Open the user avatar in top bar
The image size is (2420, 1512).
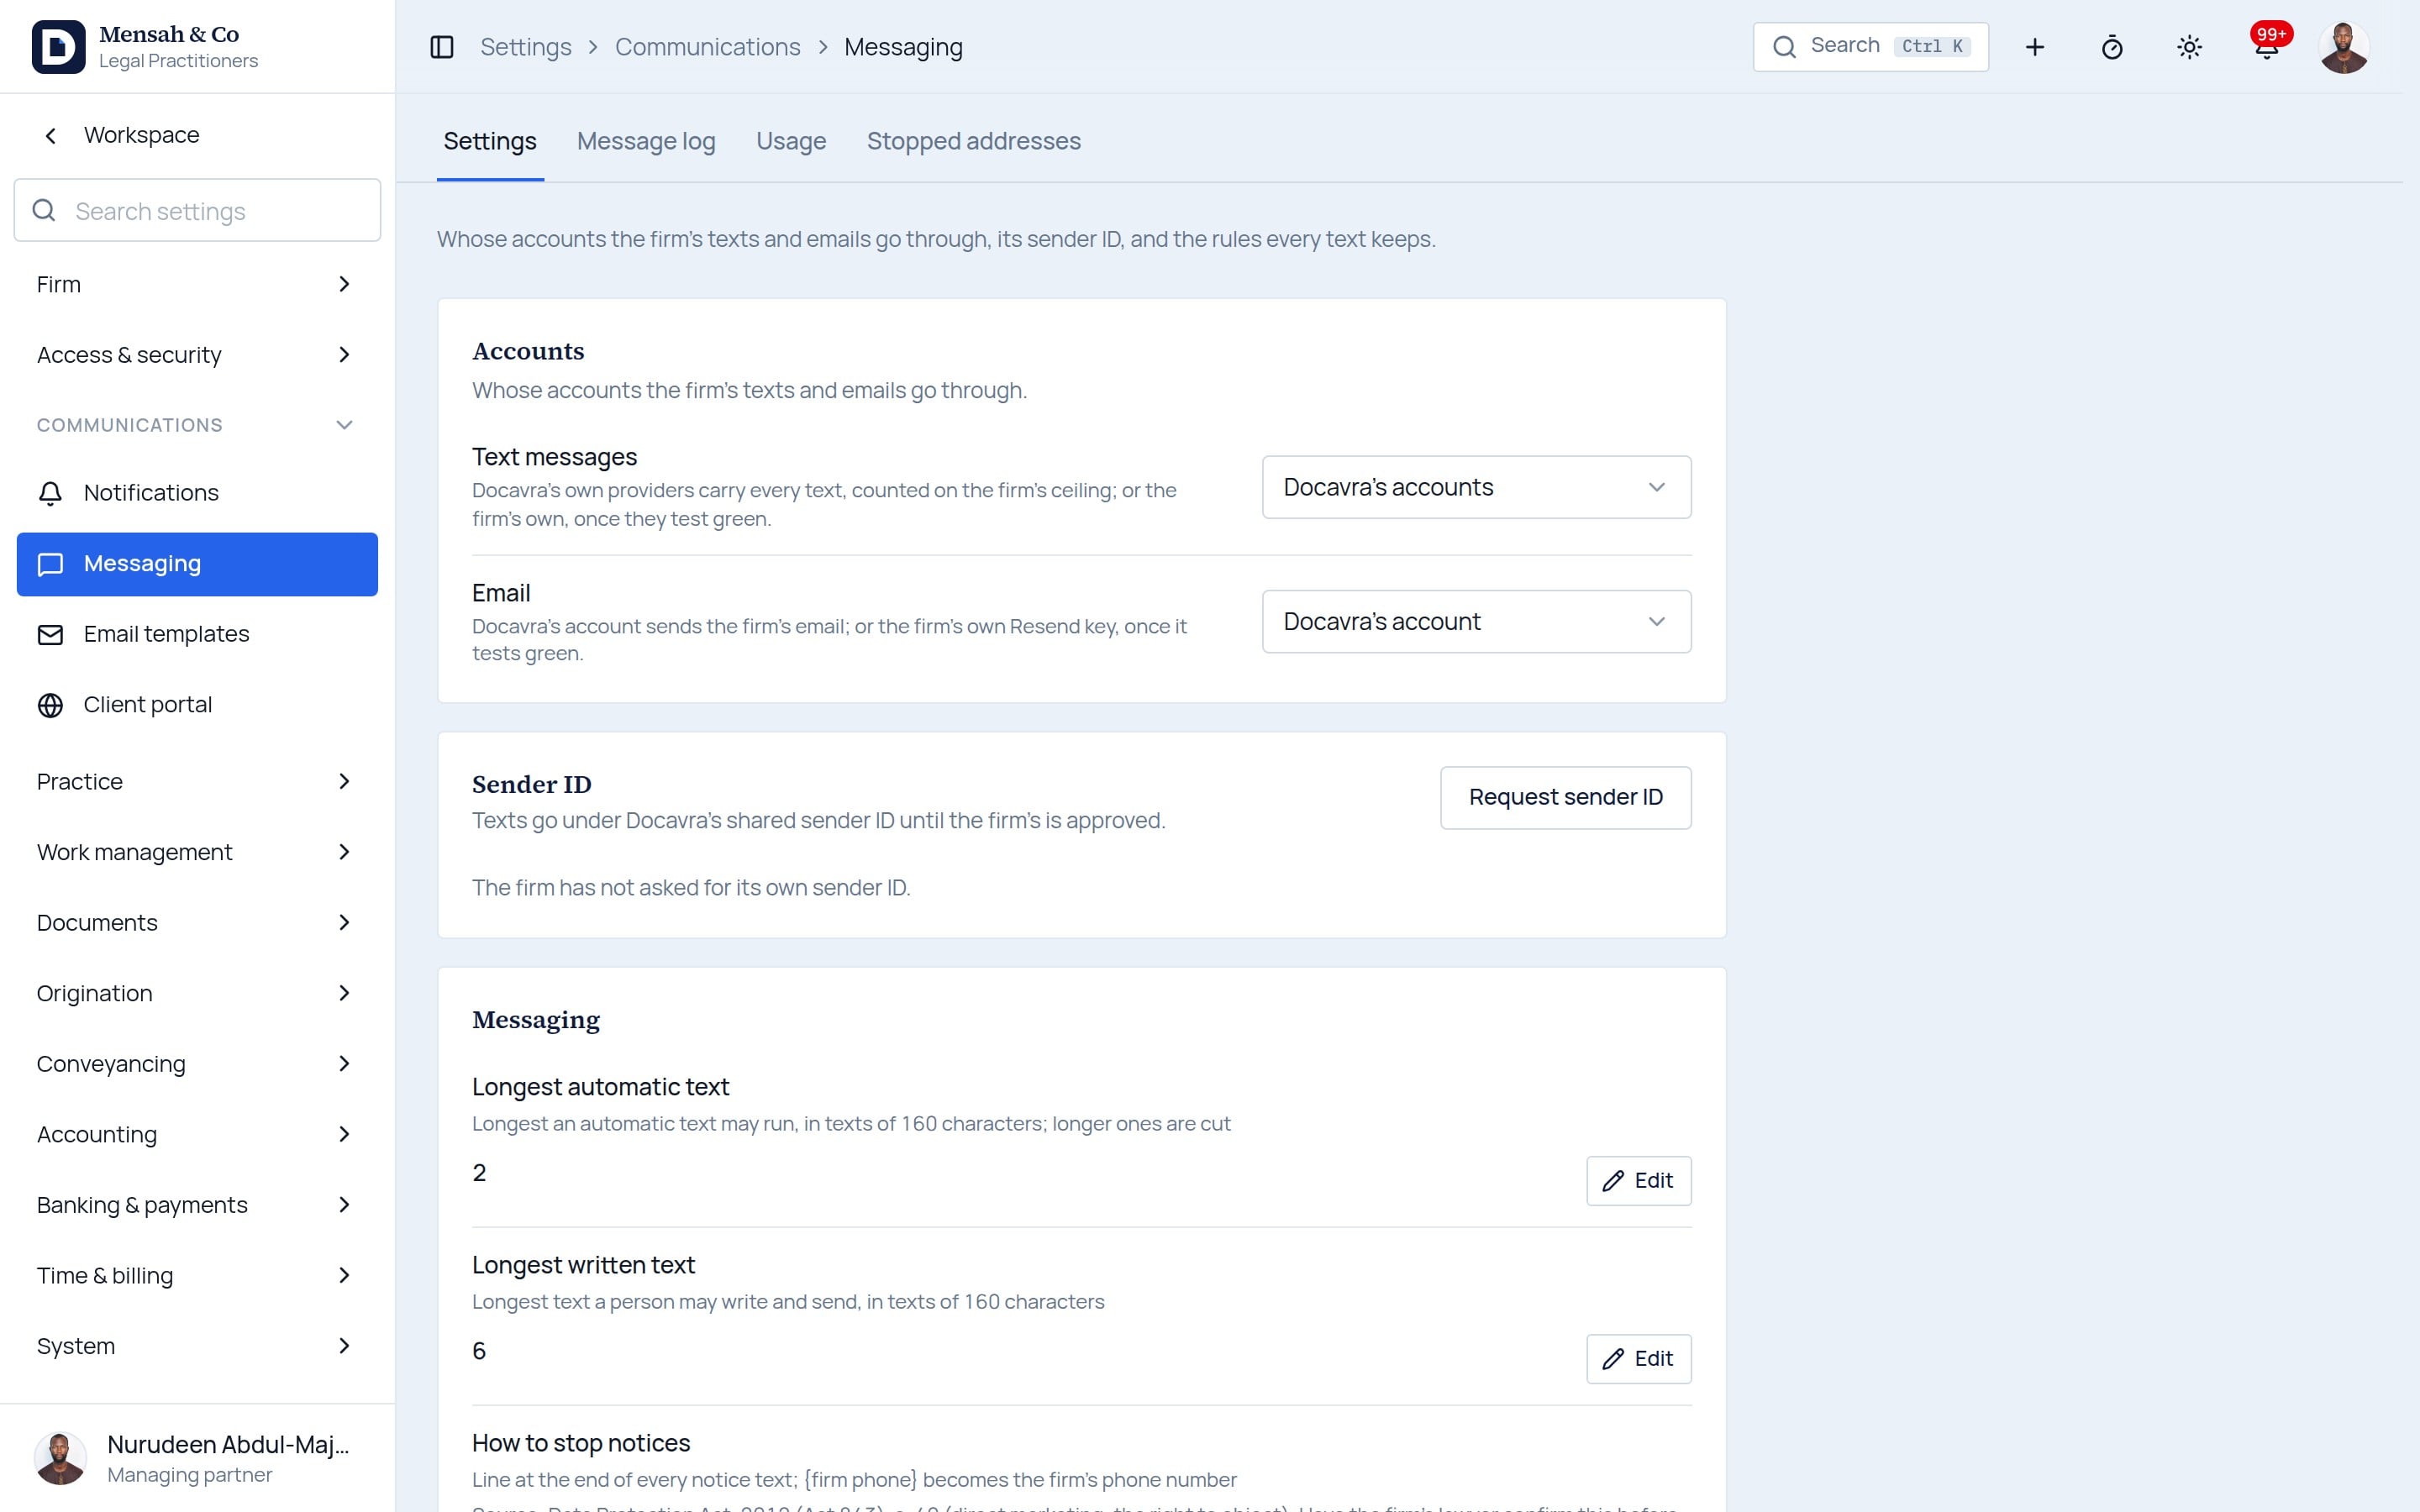pos(2343,47)
